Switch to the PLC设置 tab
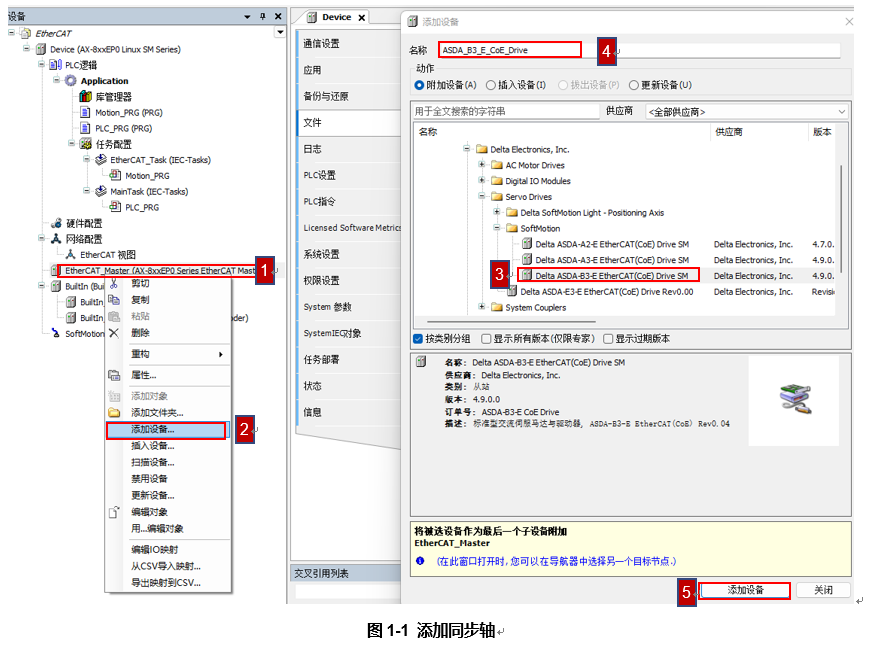Viewport: 871px width, 649px height. 348,175
